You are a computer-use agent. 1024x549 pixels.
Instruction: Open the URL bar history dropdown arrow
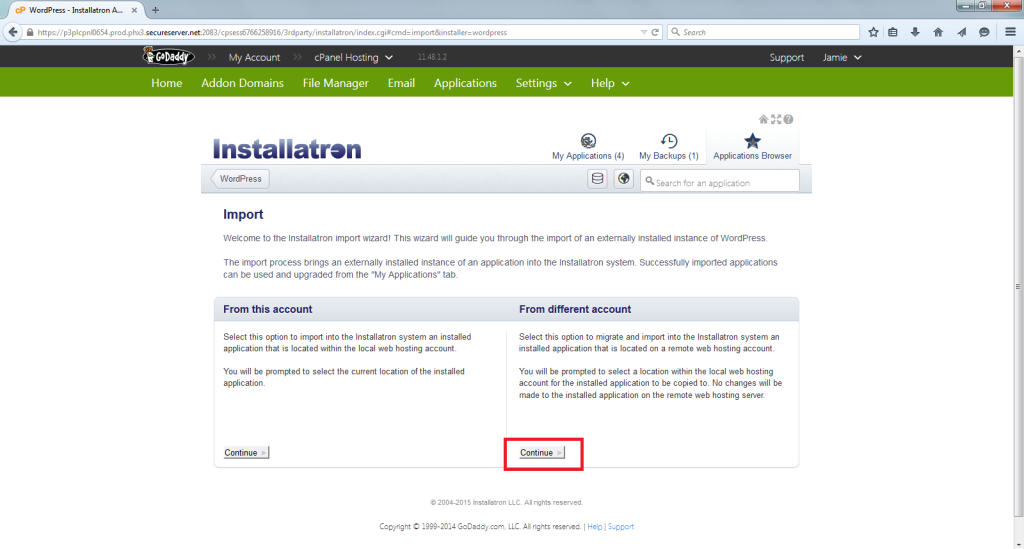644,32
